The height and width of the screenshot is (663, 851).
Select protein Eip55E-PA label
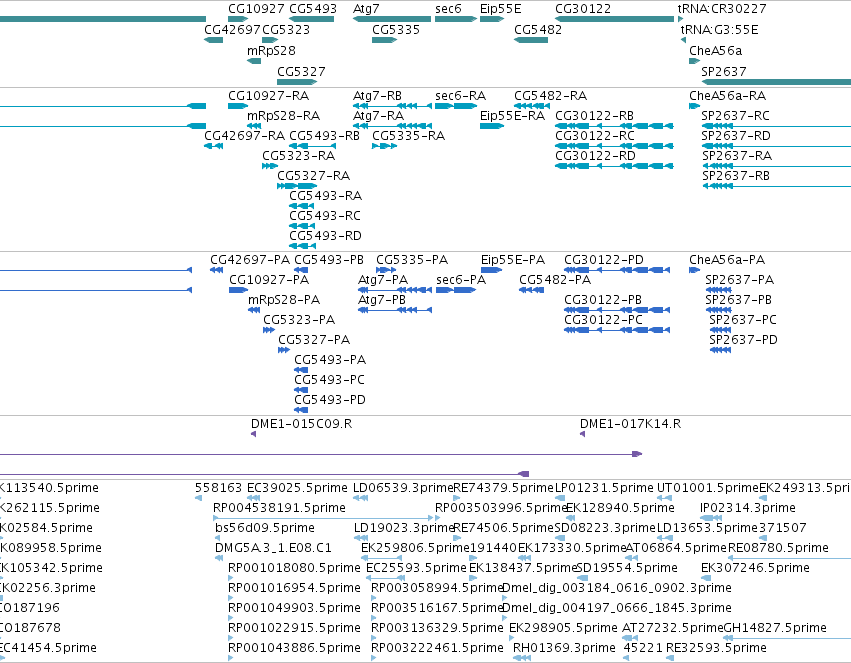coord(512,260)
